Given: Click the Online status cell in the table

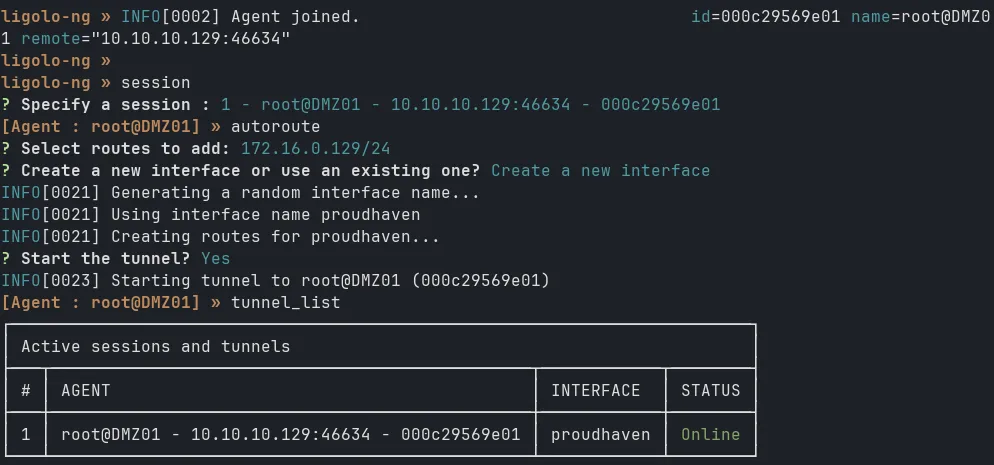Looking at the screenshot, I should coord(710,434).
